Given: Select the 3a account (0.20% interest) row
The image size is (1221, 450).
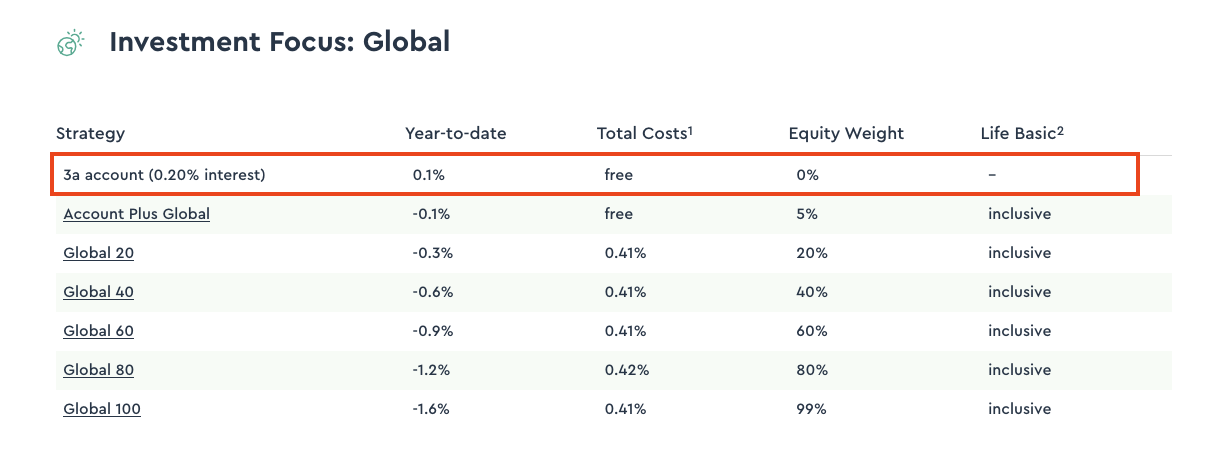Looking at the screenshot, I should [x=164, y=175].
